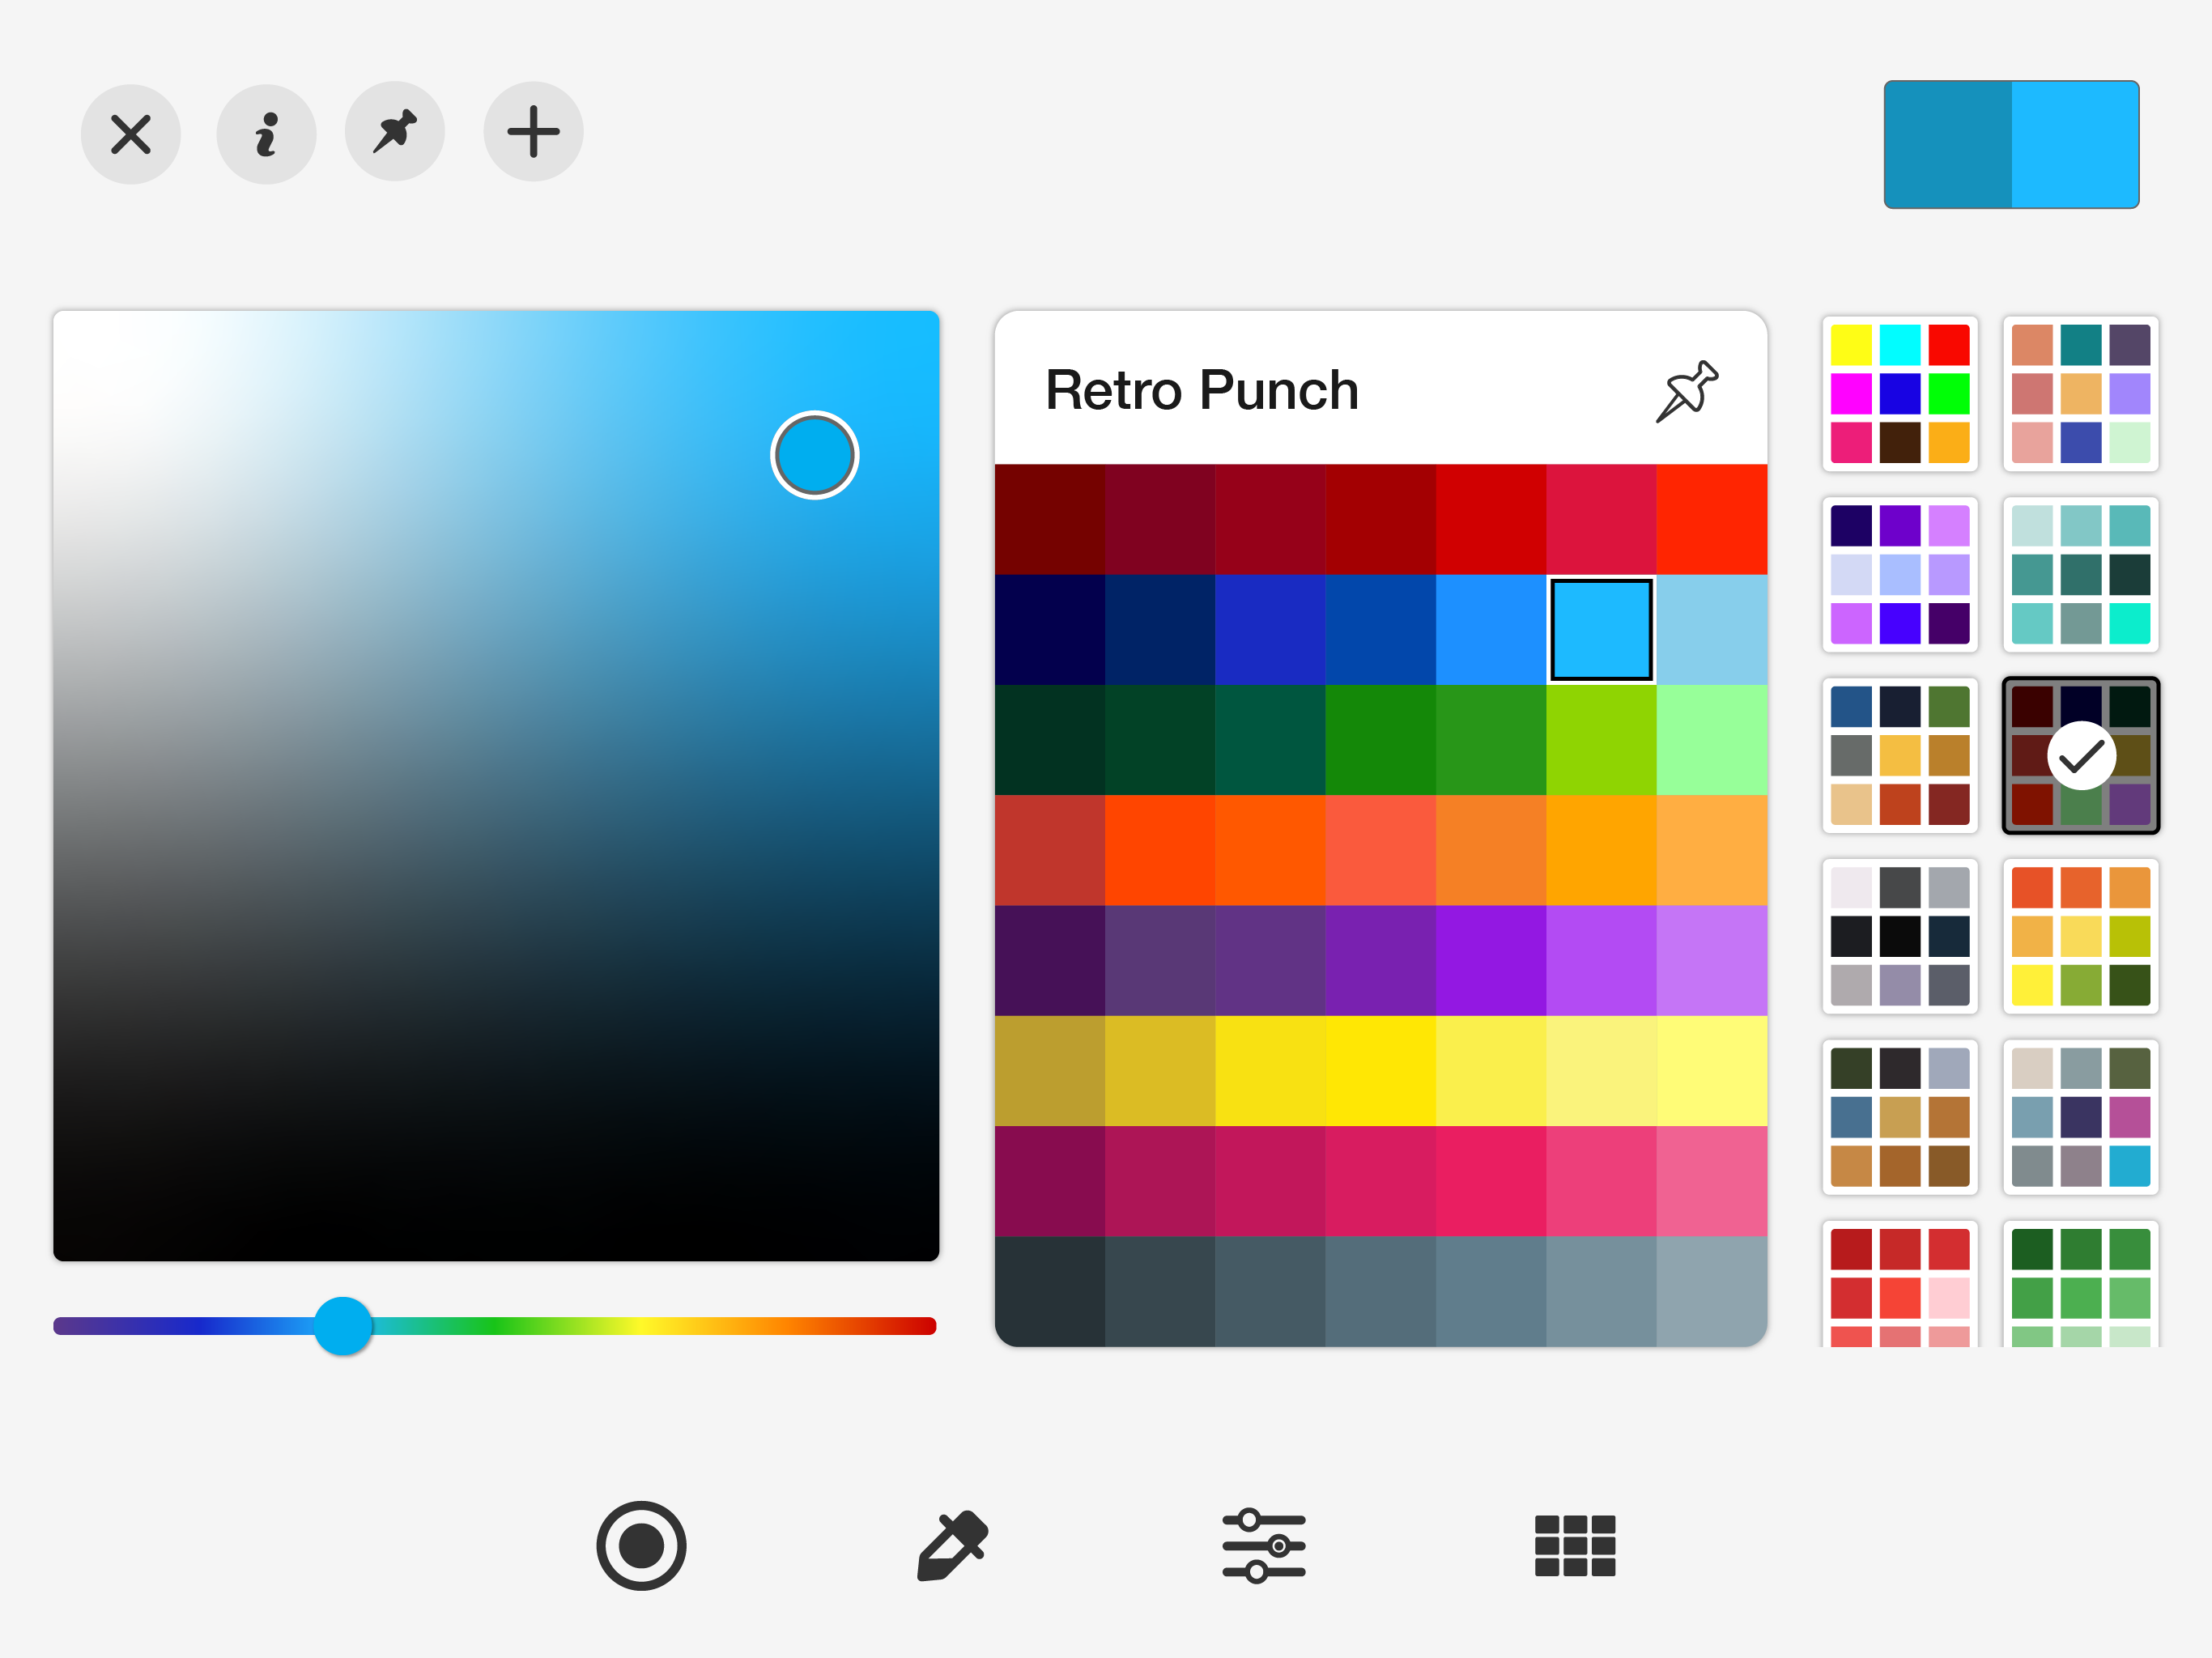Click the circular picker handle in gradient
2212x1658 pixels.
(x=815, y=456)
